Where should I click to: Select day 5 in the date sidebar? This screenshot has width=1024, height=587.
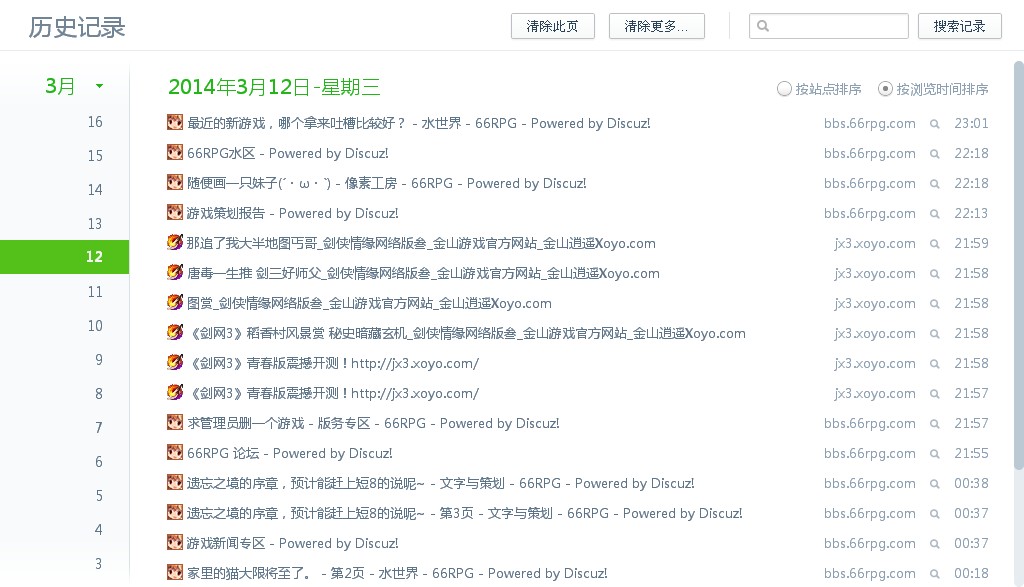pos(99,496)
